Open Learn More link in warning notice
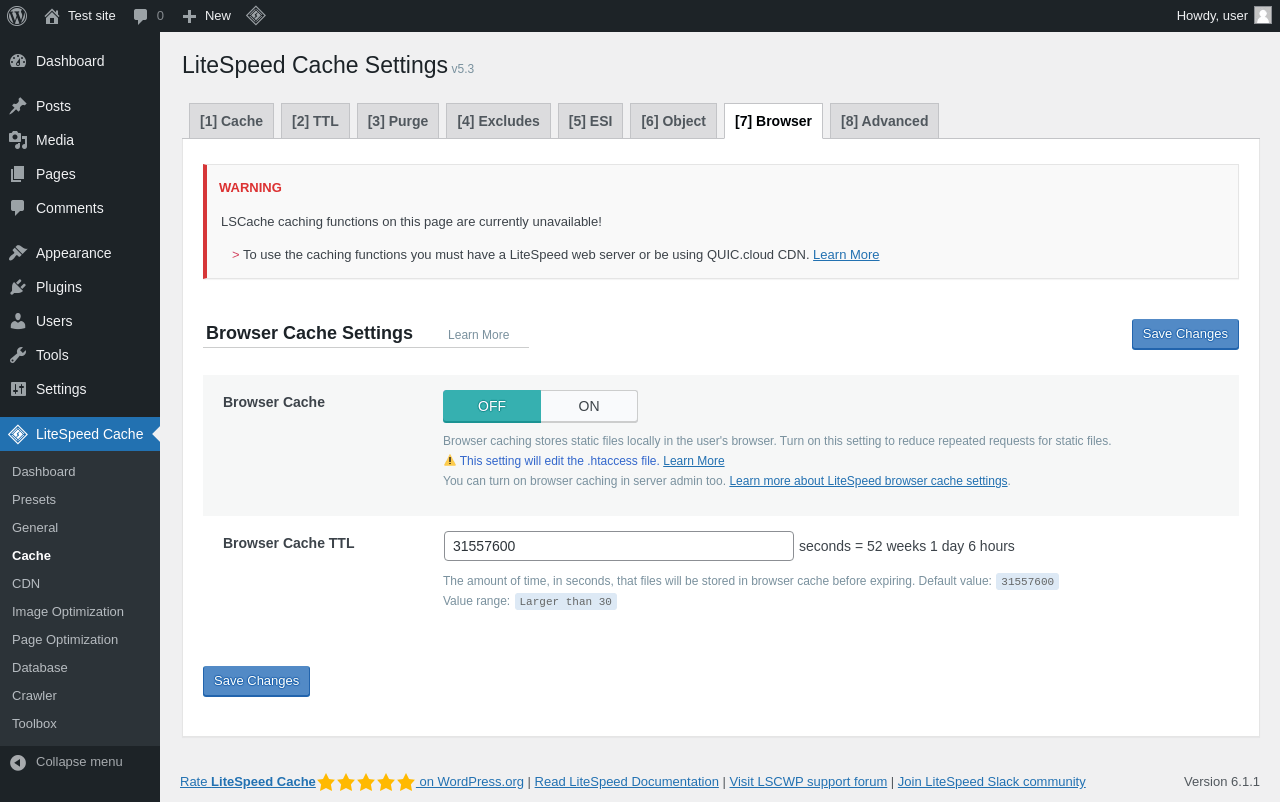The width and height of the screenshot is (1280, 802). point(846,255)
